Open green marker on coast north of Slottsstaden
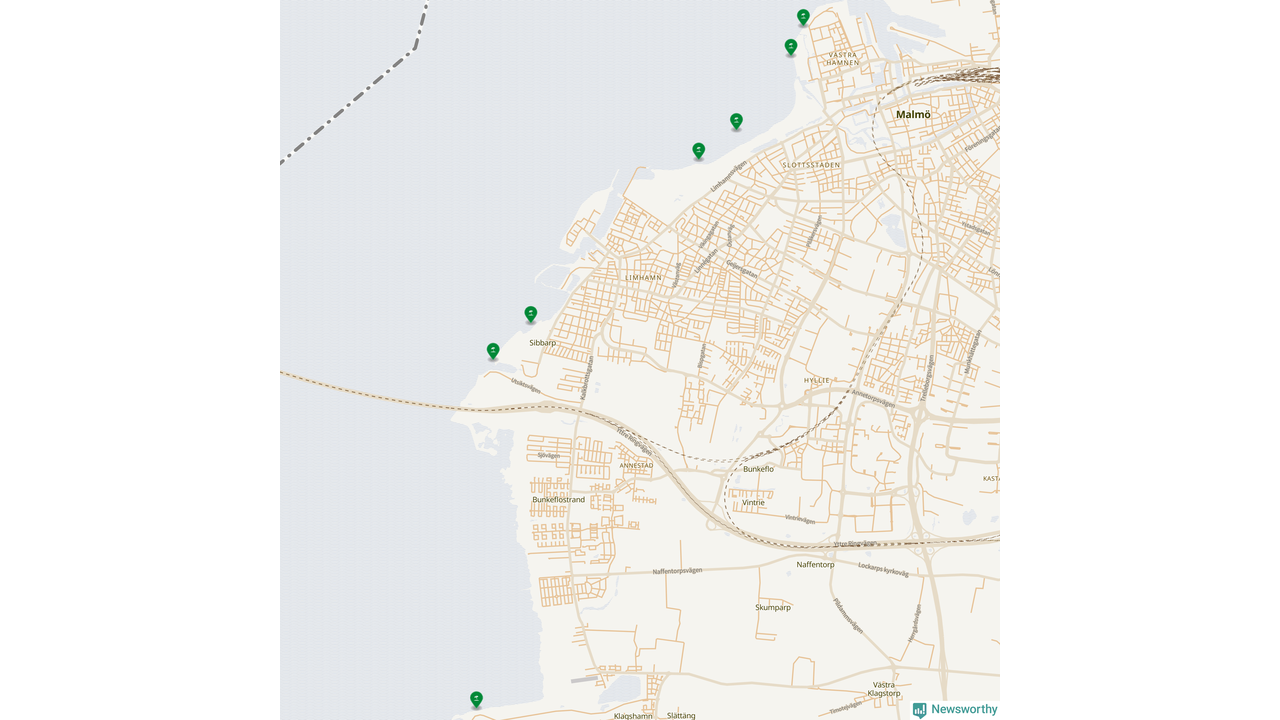 coord(736,121)
